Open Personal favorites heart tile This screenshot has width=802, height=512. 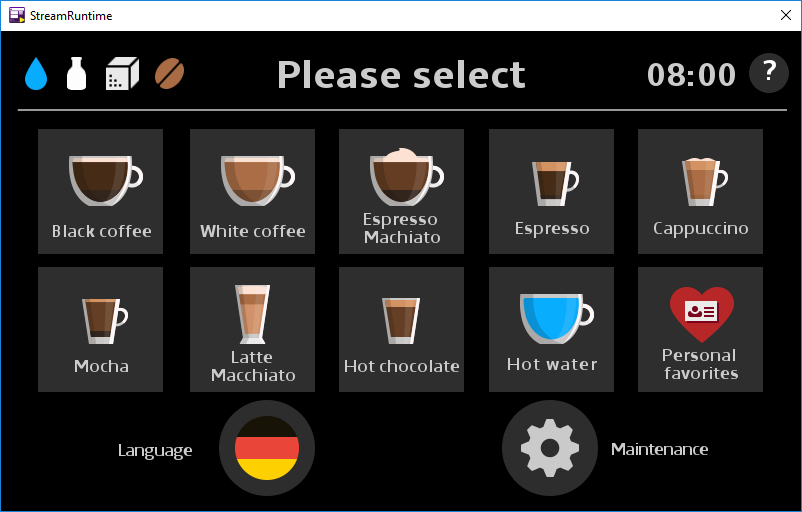point(700,329)
